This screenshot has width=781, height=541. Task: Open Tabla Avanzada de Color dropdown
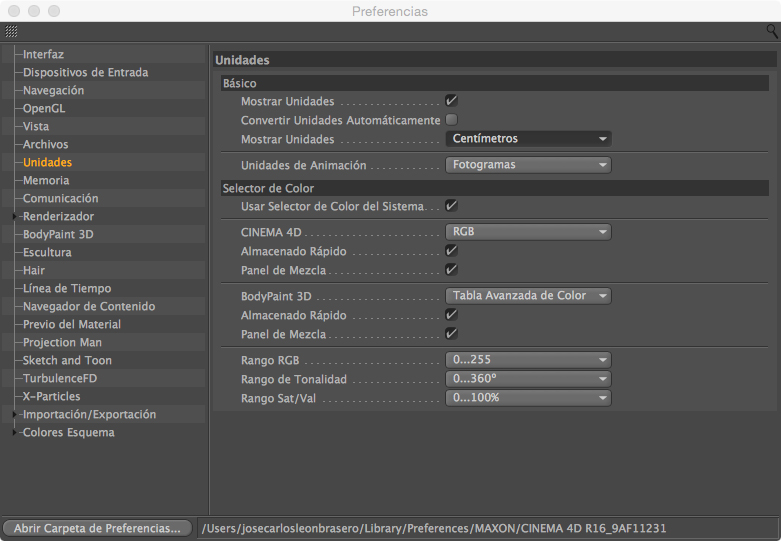pos(527,296)
